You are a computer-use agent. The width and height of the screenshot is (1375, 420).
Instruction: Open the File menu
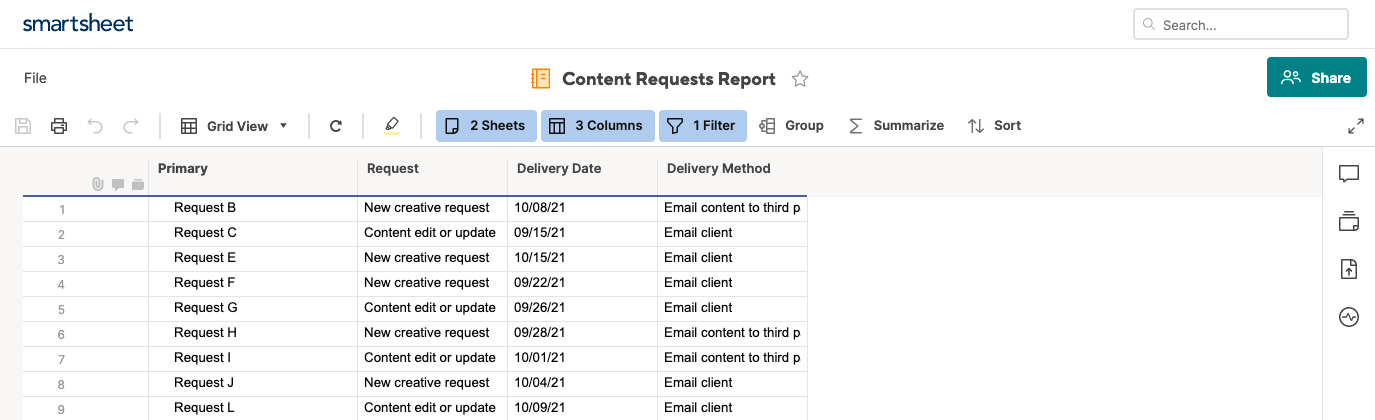(x=35, y=78)
